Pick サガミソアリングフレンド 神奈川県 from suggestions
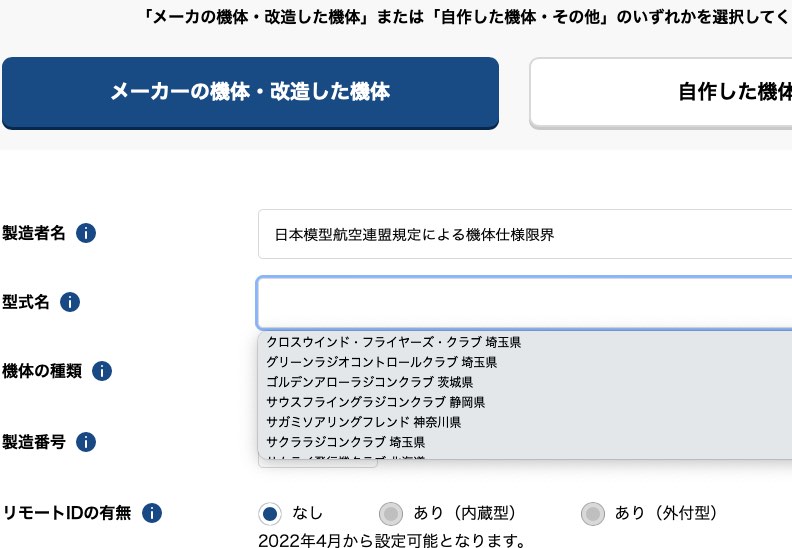 pyautogui.click(x=364, y=422)
